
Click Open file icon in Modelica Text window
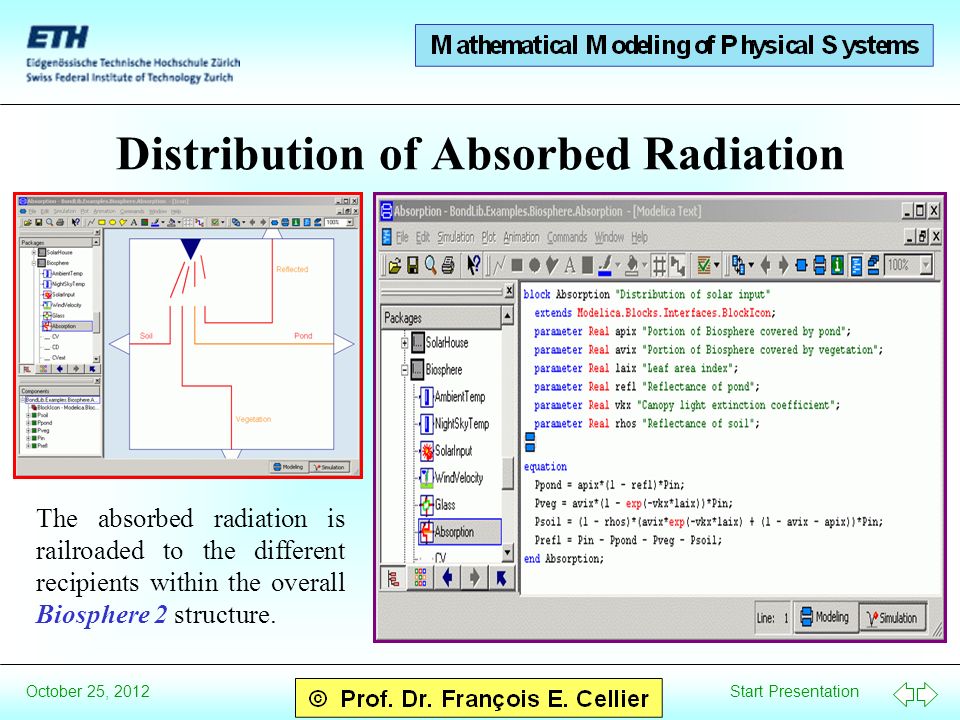click(x=395, y=266)
